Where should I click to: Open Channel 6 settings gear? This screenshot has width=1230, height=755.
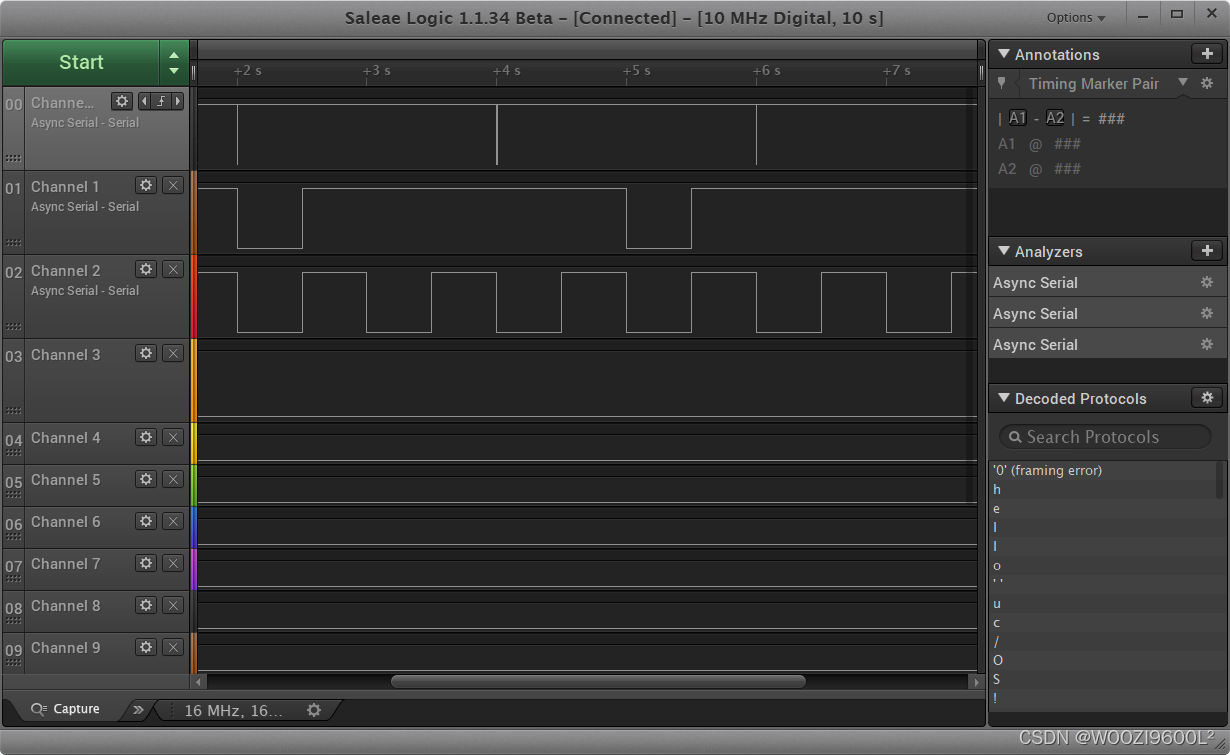click(146, 521)
